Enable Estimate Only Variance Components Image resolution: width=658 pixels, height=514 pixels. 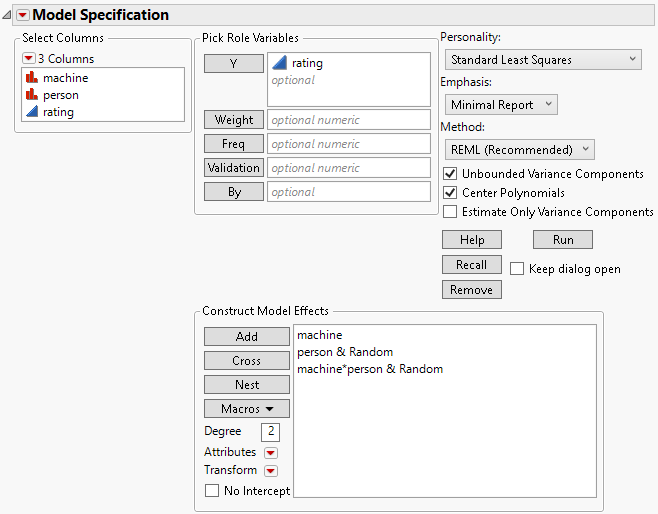(x=450, y=212)
